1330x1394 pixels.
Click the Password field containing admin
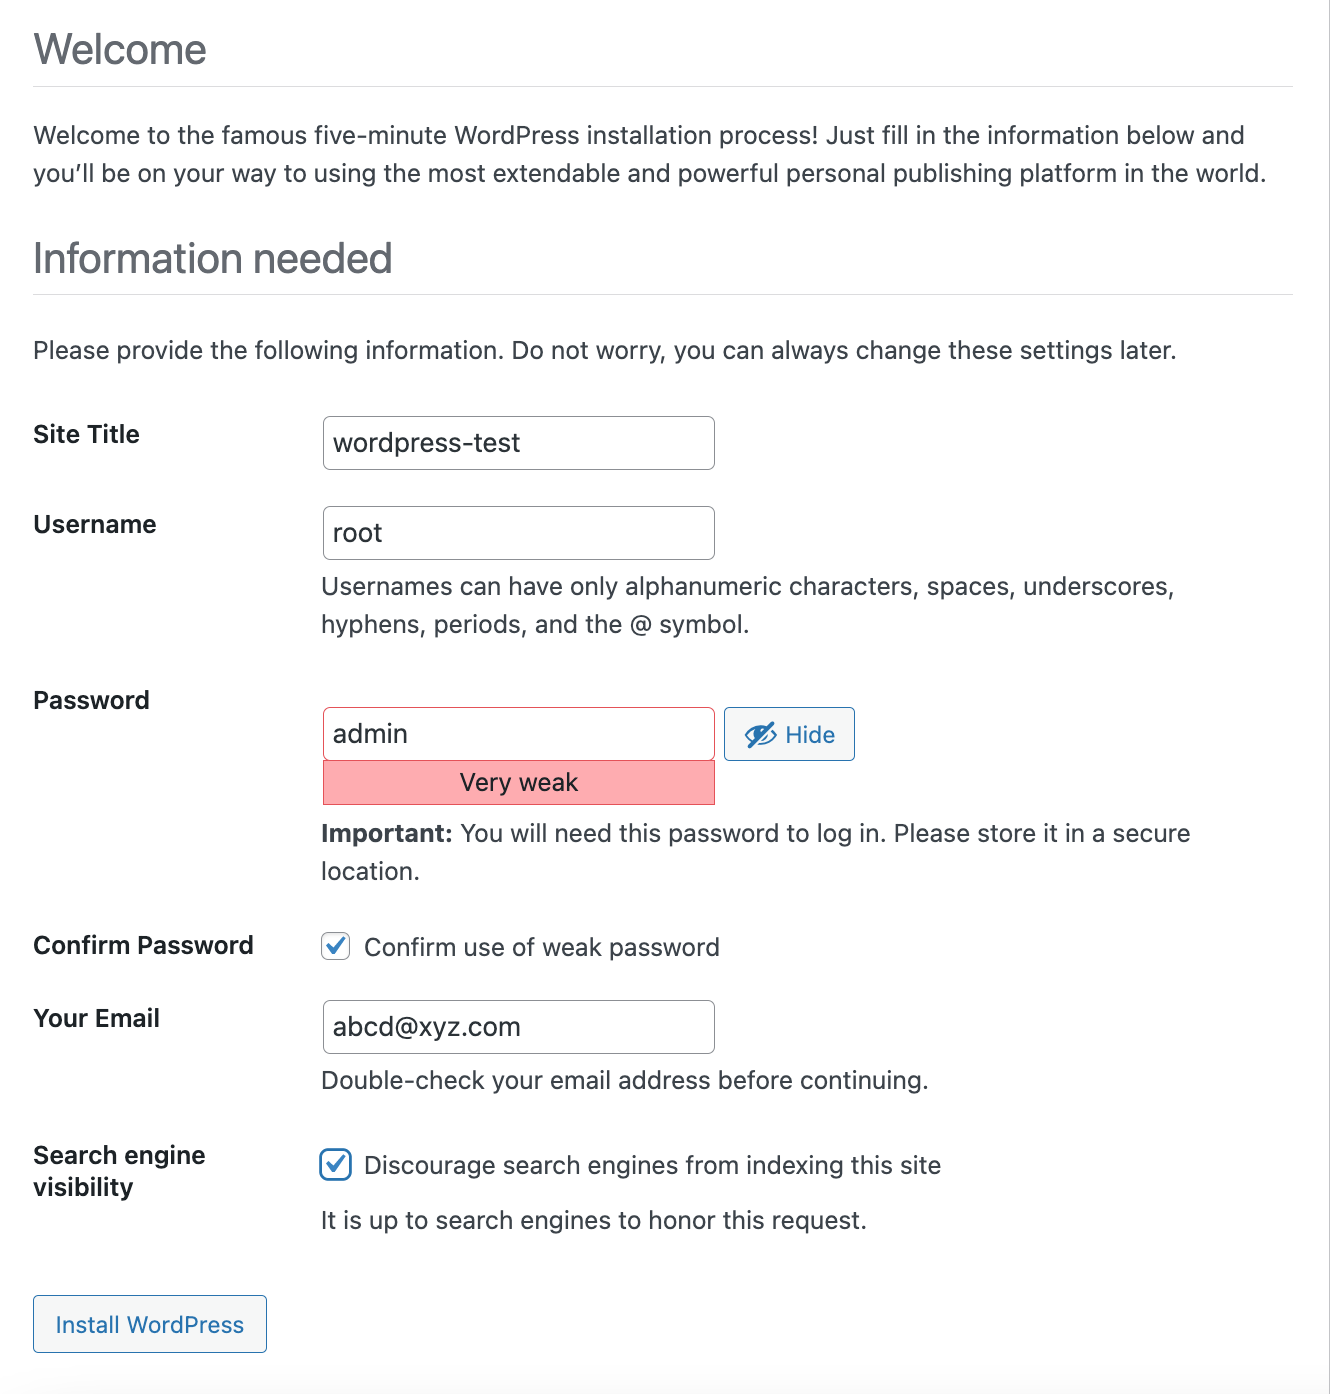click(x=518, y=734)
